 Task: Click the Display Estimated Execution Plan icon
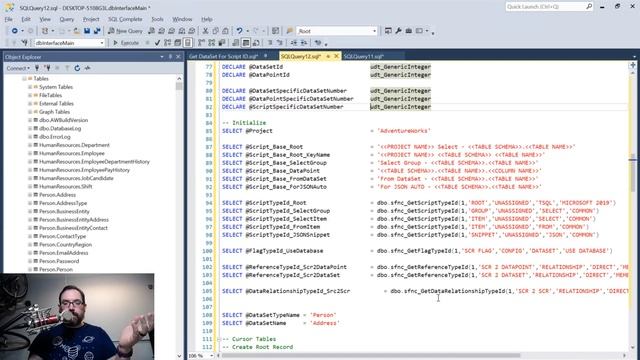pos(167,43)
